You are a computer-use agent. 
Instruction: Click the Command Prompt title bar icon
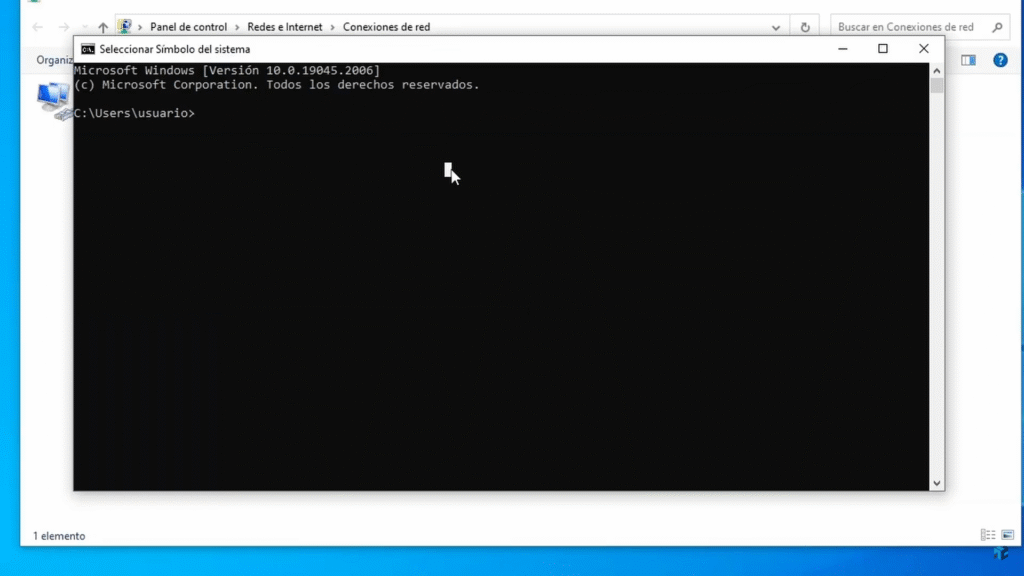tap(88, 49)
